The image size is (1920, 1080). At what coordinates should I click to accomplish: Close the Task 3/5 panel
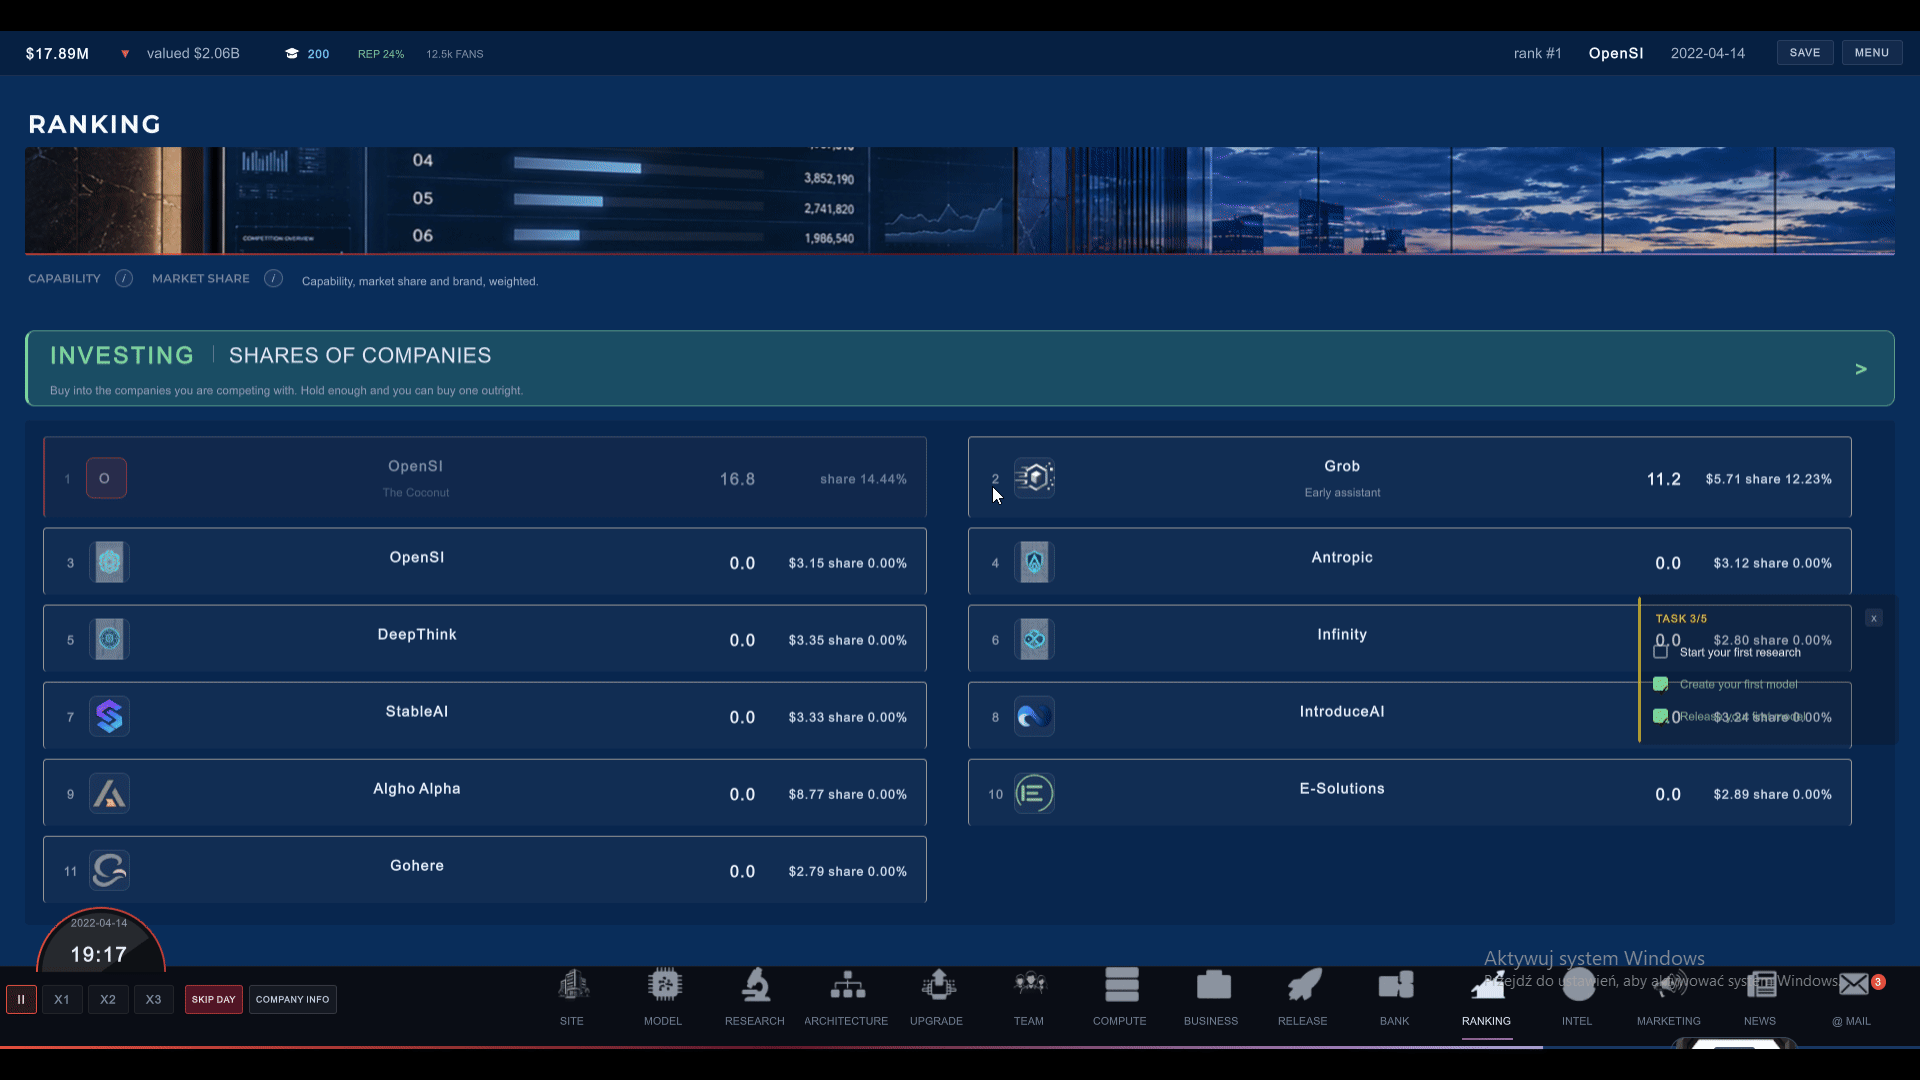(1874, 618)
